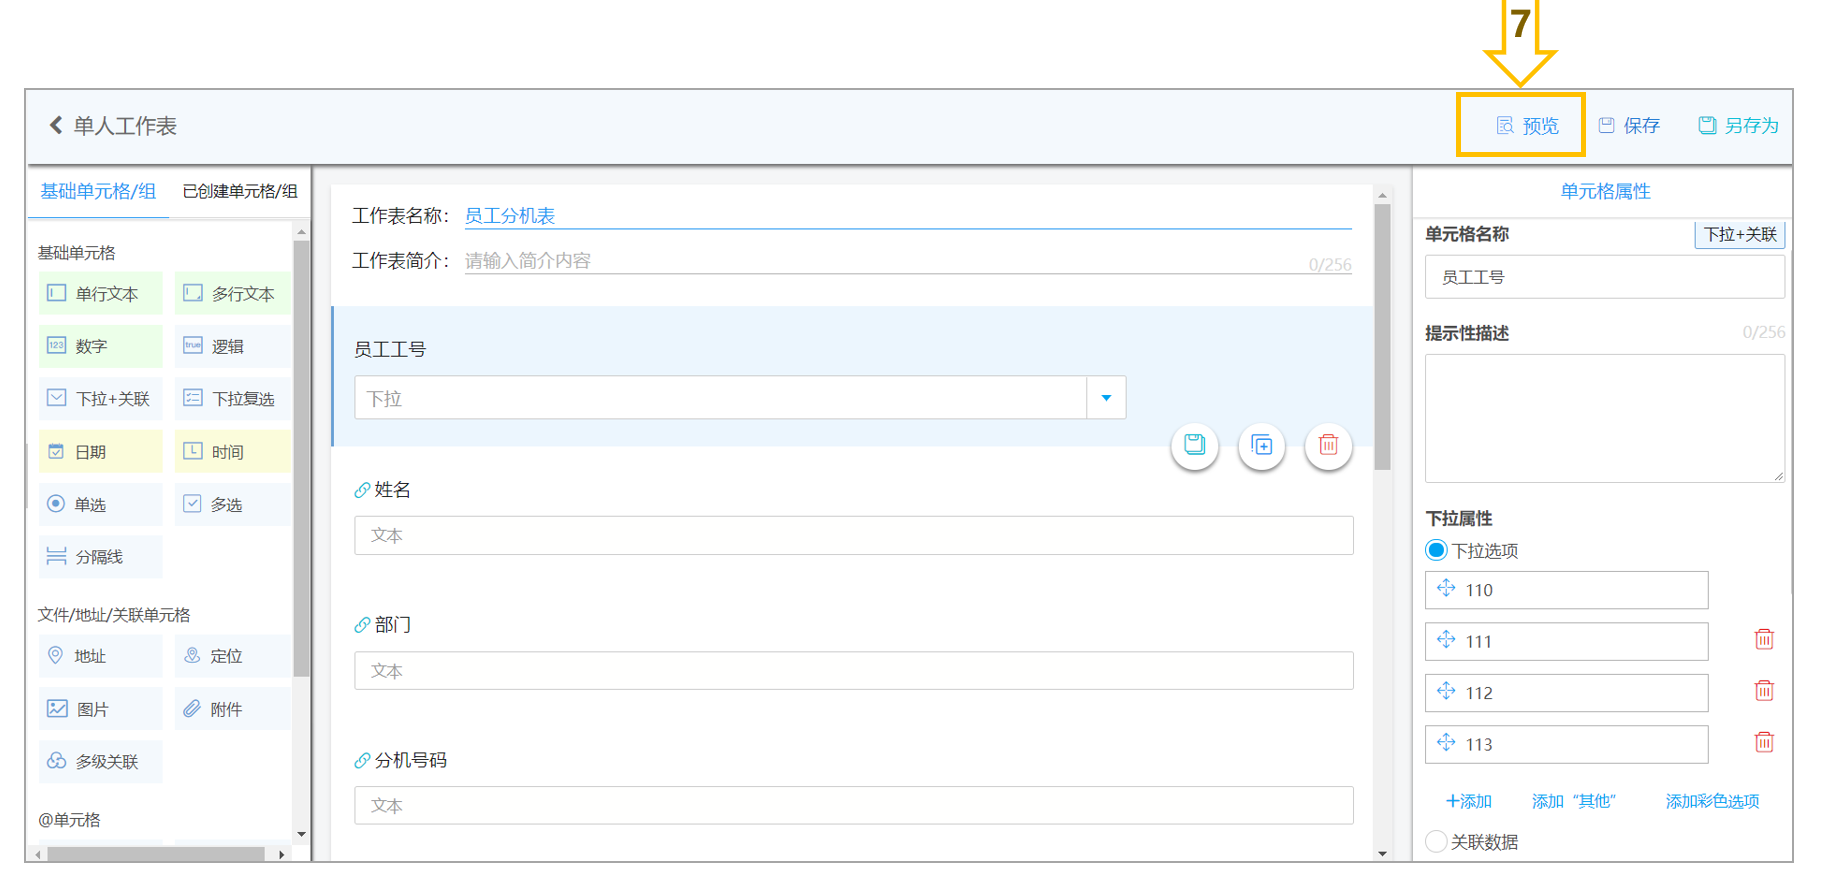1839x879 pixels.
Task: Grab the move handle of option 111
Action: point(1446,639)
